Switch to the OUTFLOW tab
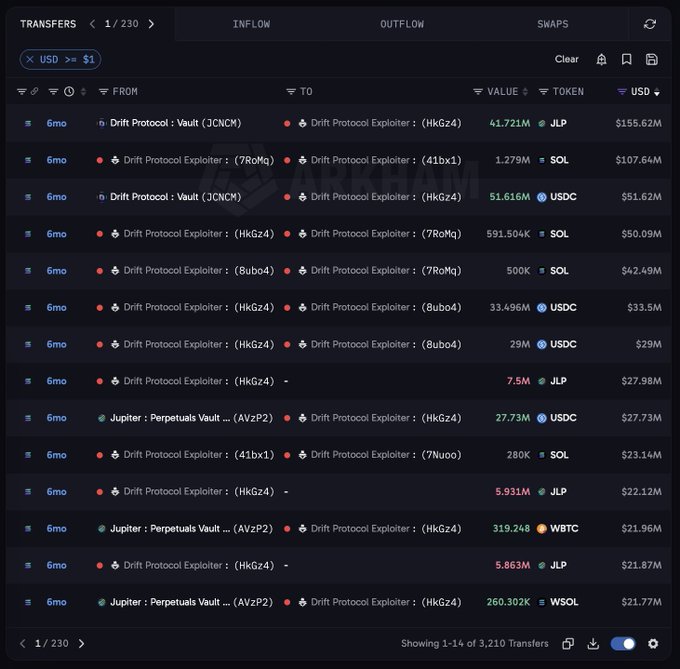Image resolution: width=680 pixels, height=669 pixels. tap(402, 24)
